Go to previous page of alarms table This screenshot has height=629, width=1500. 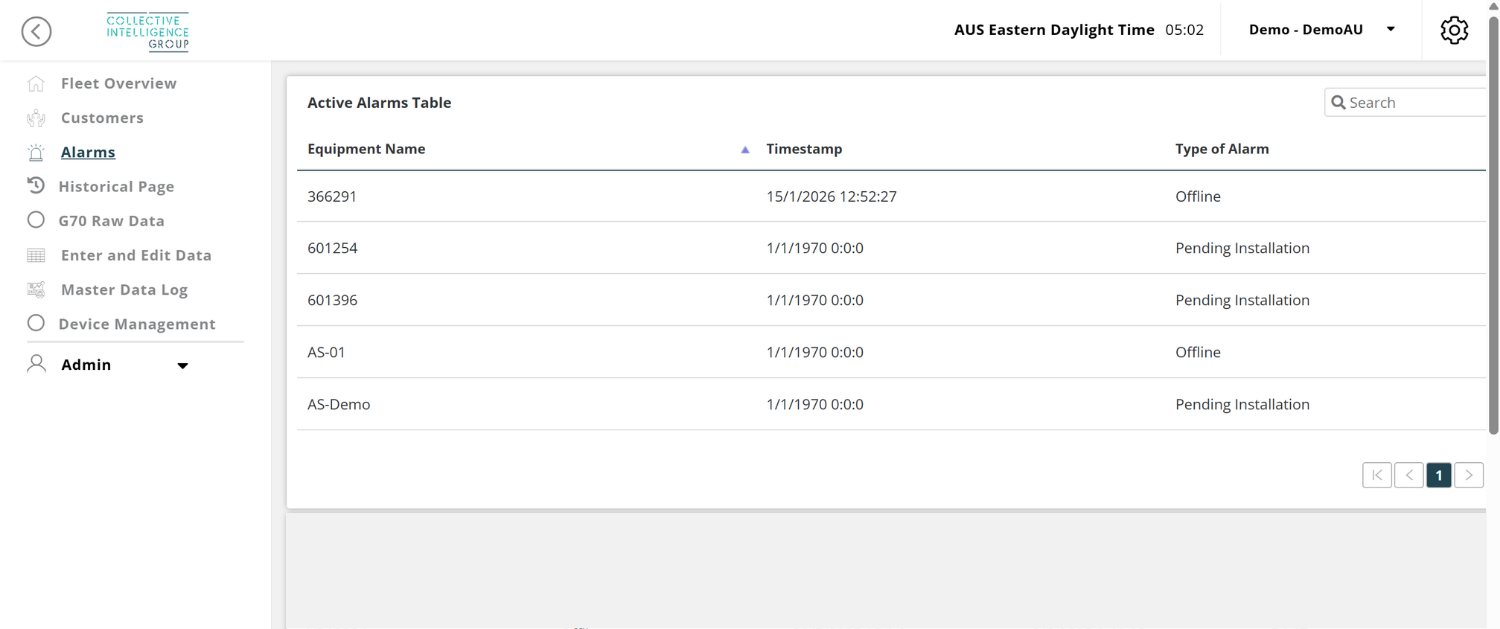[1409, 475]
